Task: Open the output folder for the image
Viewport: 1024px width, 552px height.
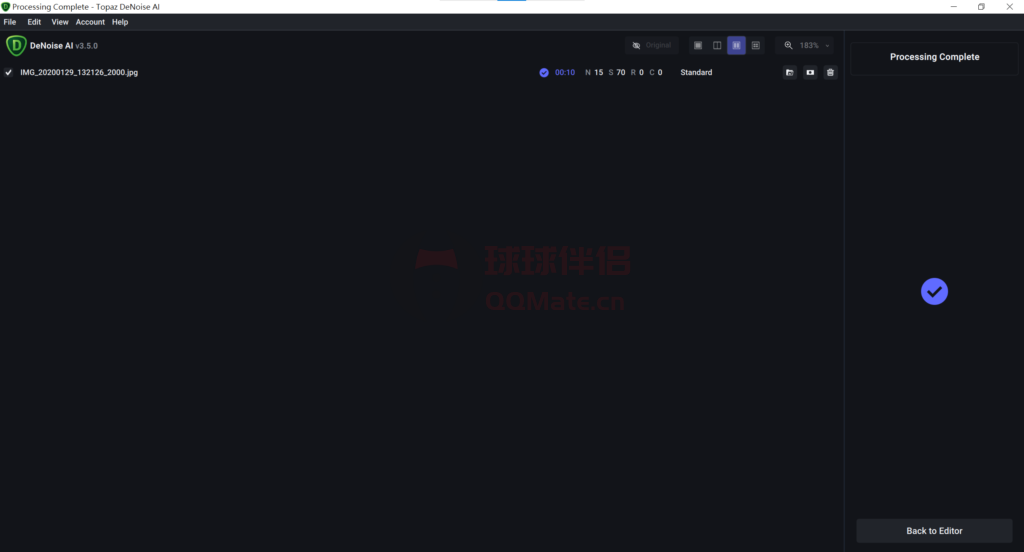Action: pyautogui.click(x=789, y=73)
